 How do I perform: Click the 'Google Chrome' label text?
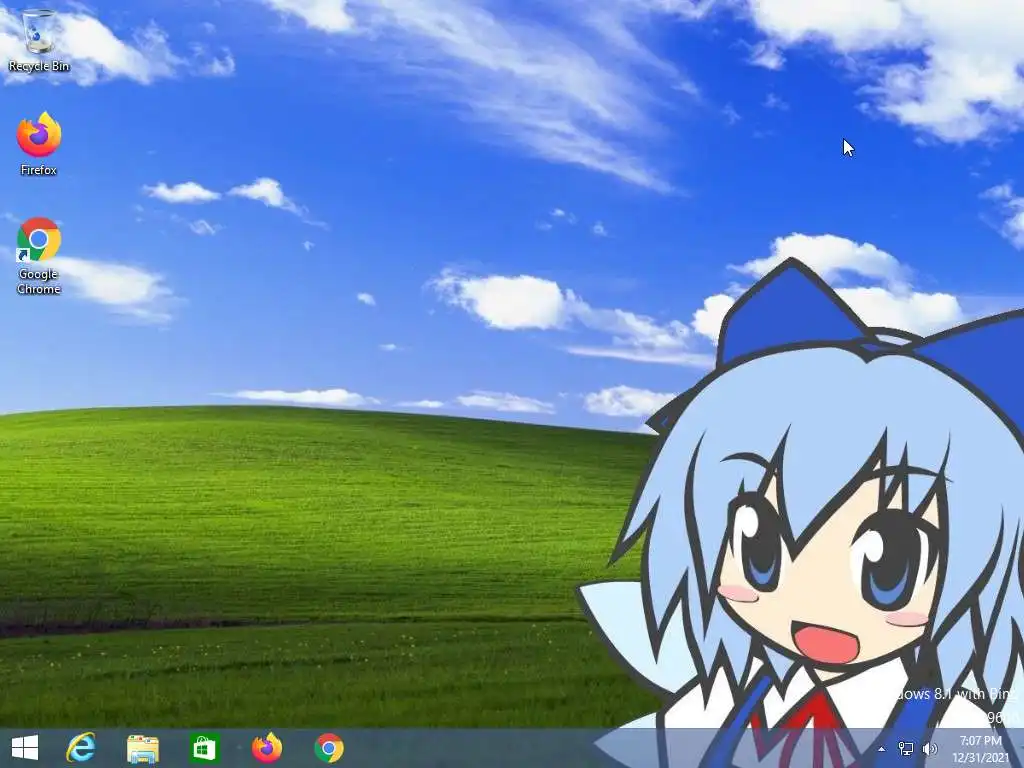39,281
